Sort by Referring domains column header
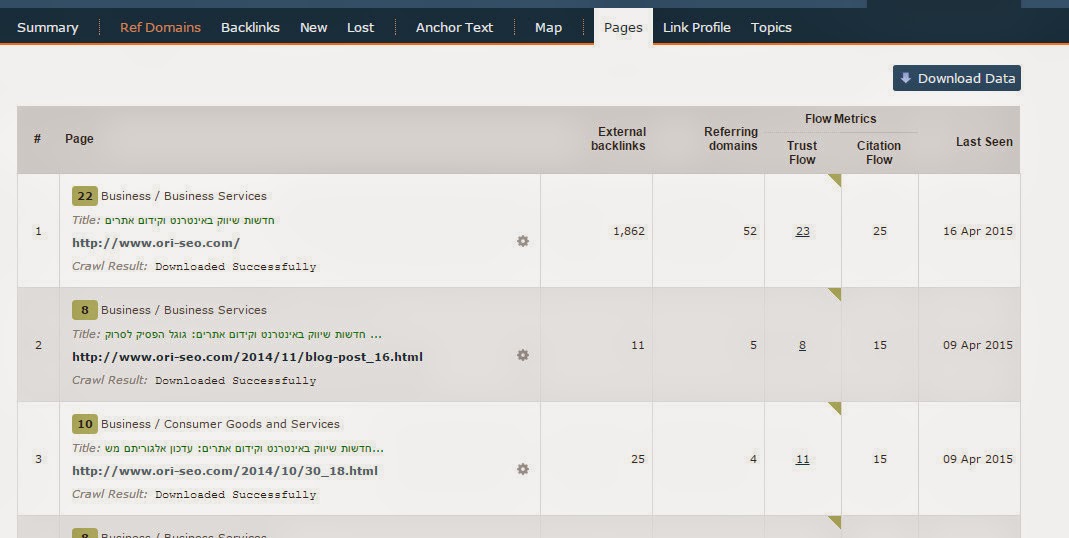Image resolution: width=1069 pixels, height=538 pixels. coord(731,138)
